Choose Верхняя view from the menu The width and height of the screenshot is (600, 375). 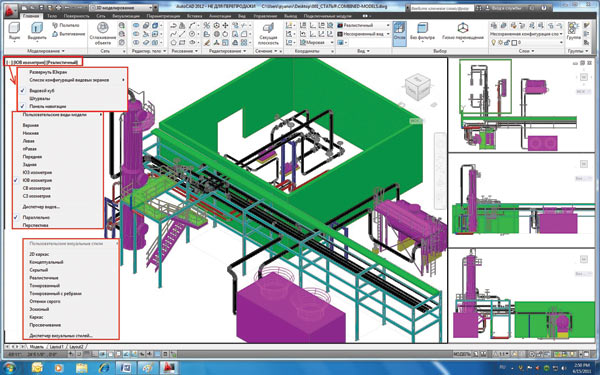31,125
